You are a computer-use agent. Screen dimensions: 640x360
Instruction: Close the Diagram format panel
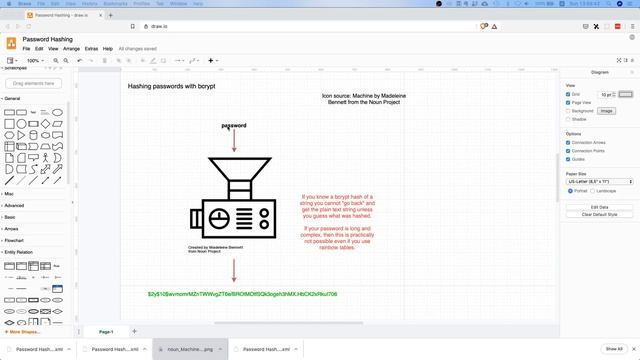632,72
